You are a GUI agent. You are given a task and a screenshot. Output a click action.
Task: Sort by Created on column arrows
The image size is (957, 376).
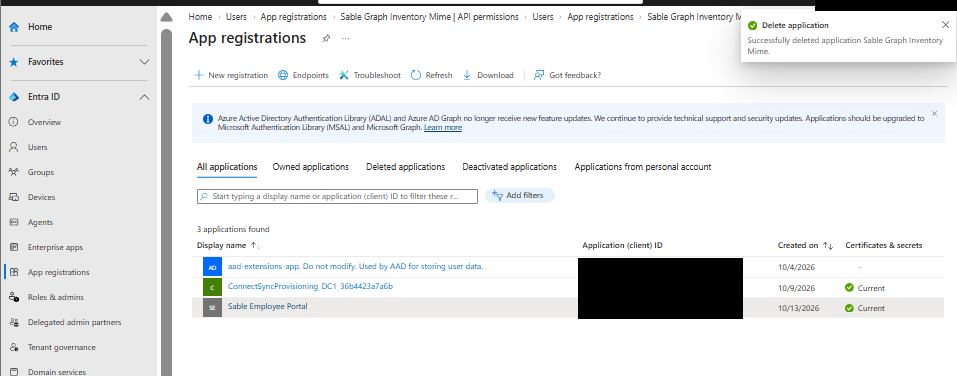[x=828, y=245]
